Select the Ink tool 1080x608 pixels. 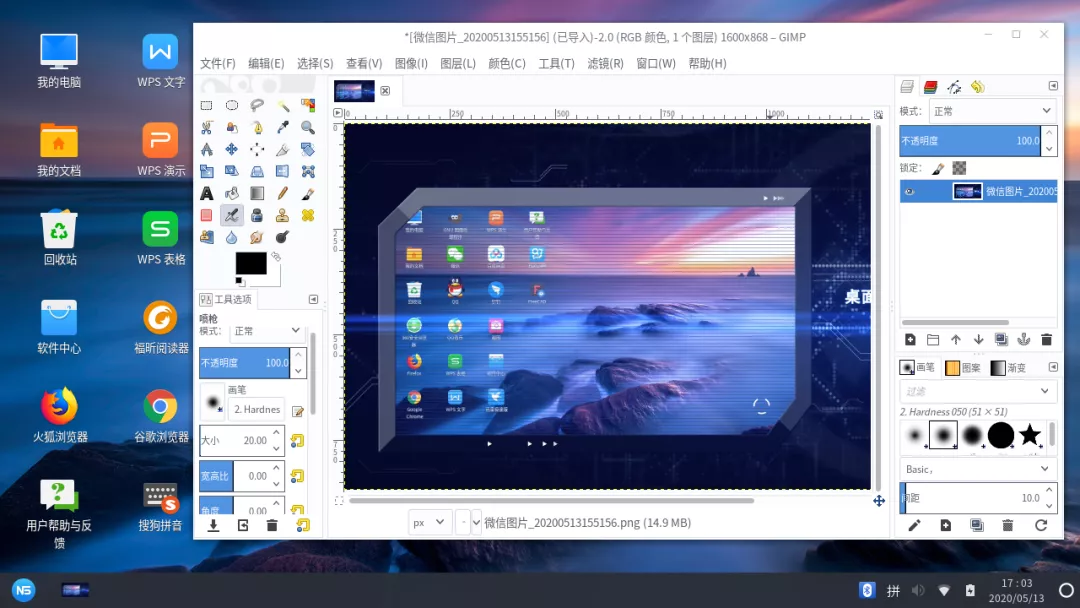(x=257, y=216)
